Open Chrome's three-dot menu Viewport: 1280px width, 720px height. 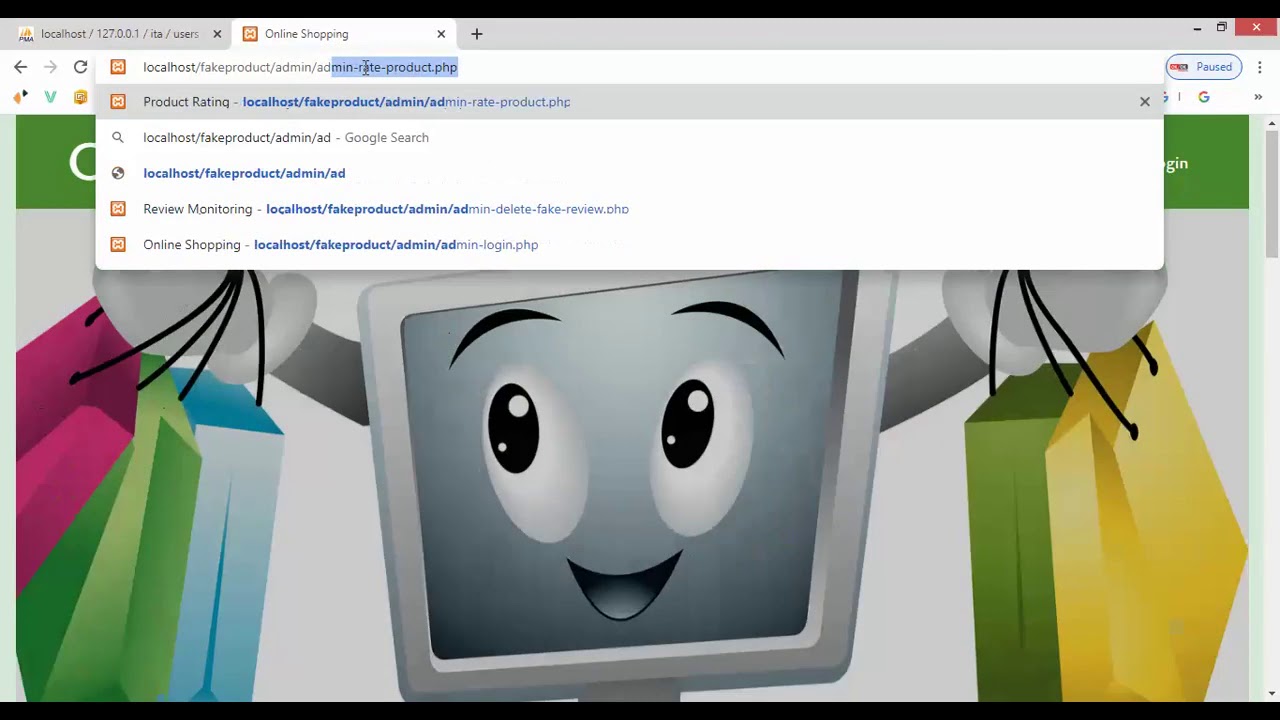click(1260, 67)
